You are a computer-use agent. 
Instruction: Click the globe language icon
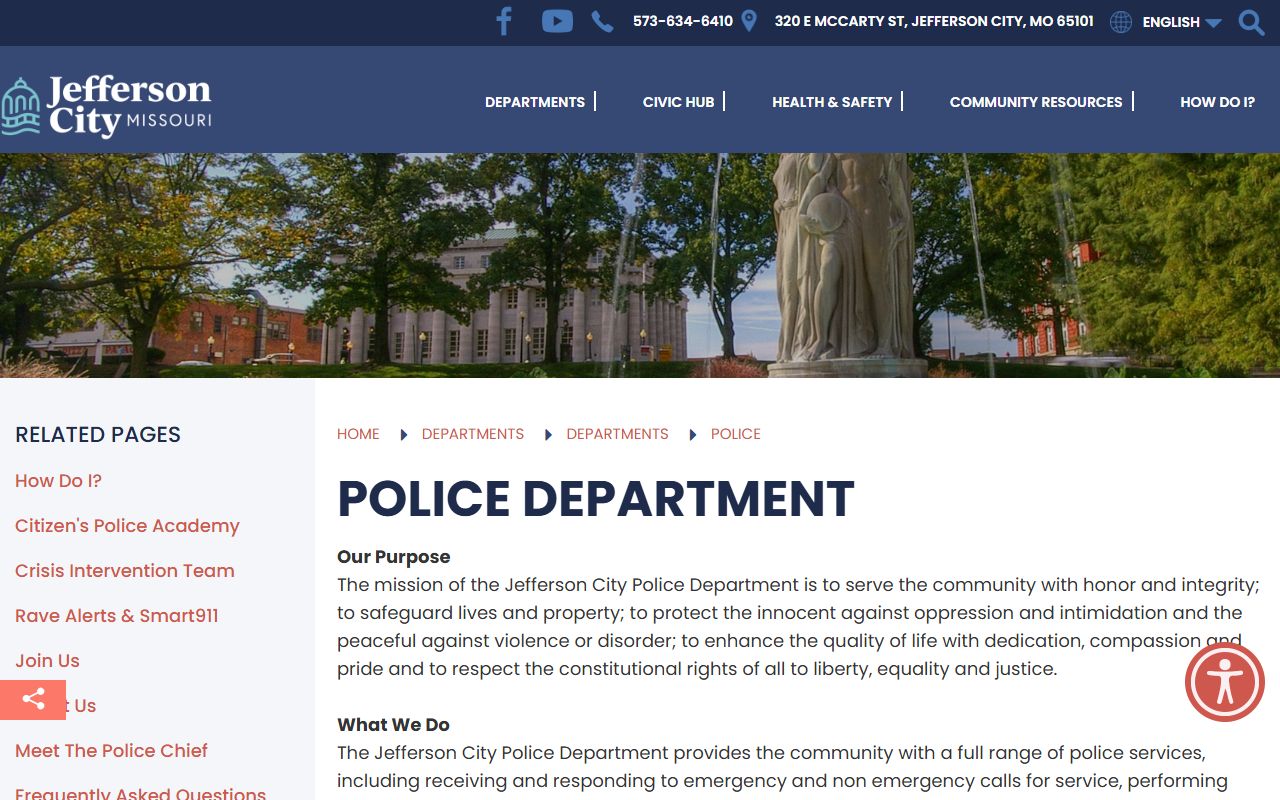pos(1121,22)
